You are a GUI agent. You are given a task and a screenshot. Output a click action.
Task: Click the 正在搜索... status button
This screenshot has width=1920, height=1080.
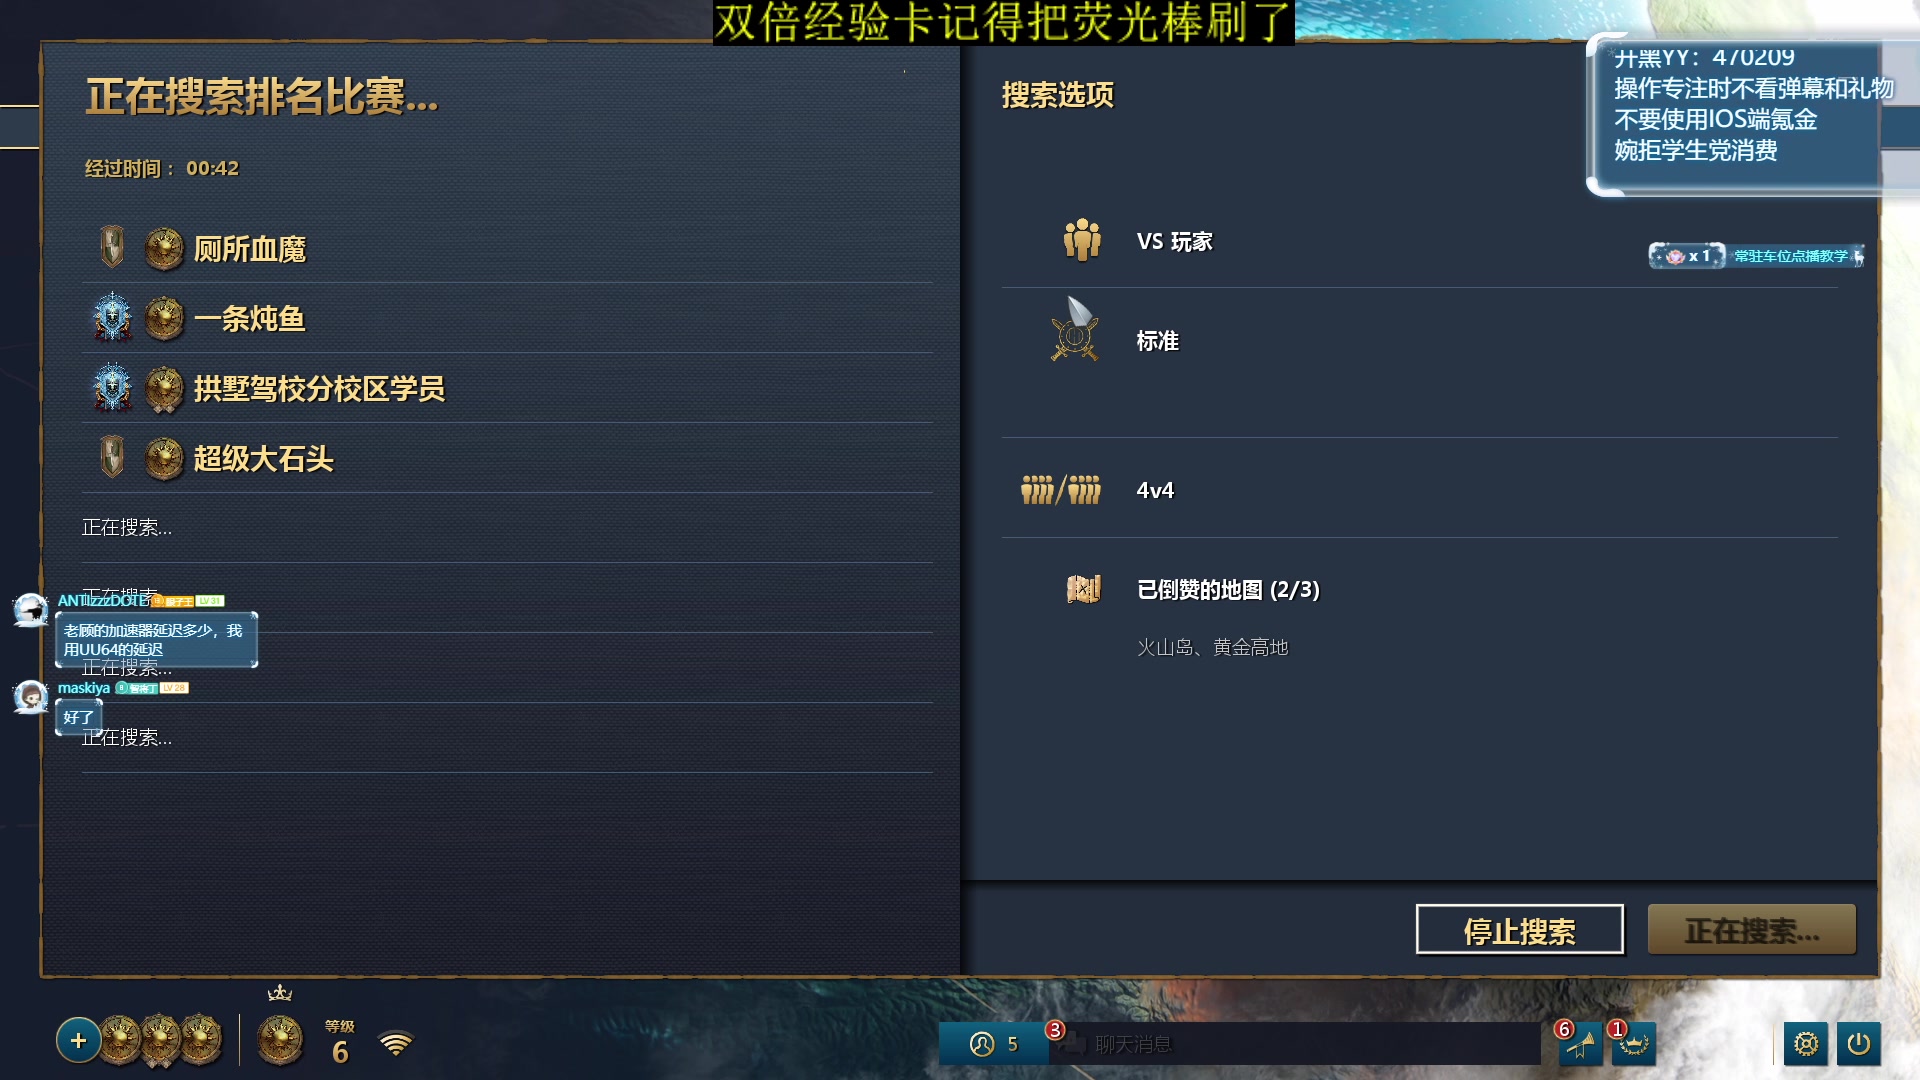tap(1752, 930)
